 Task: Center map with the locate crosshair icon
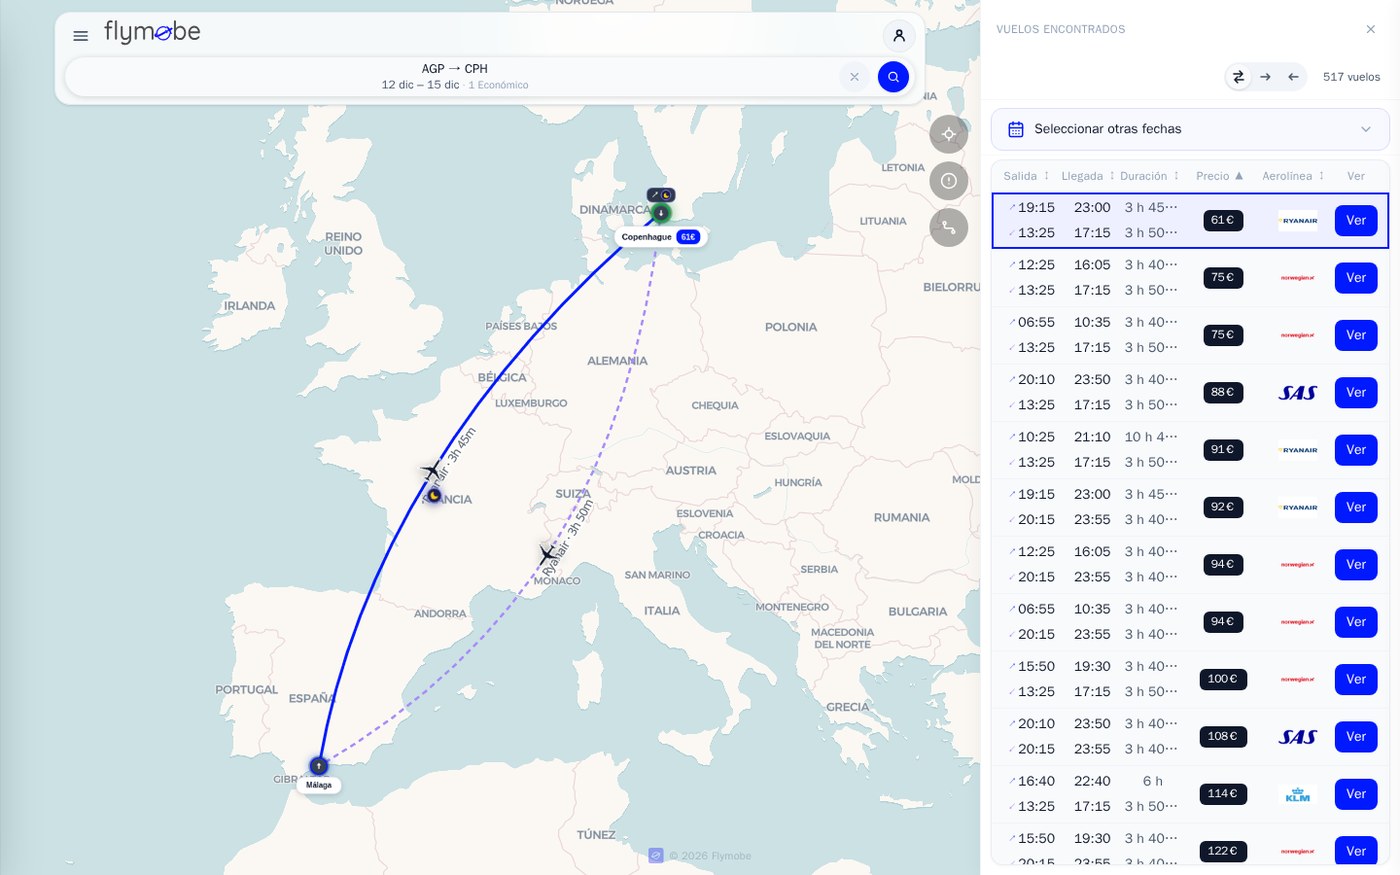click(x=949, y=134)
